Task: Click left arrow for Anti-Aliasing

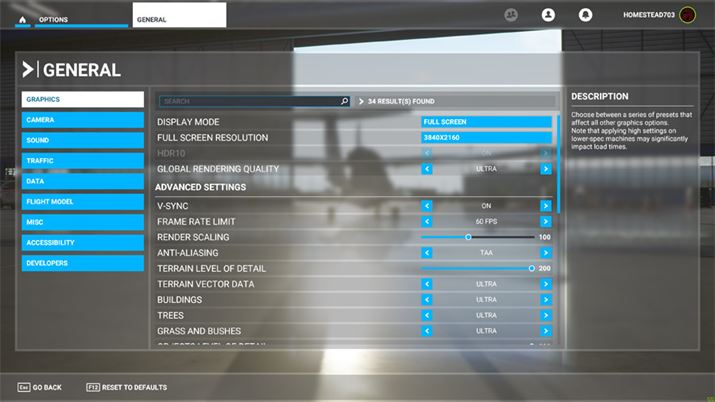Action: point(427,253)
